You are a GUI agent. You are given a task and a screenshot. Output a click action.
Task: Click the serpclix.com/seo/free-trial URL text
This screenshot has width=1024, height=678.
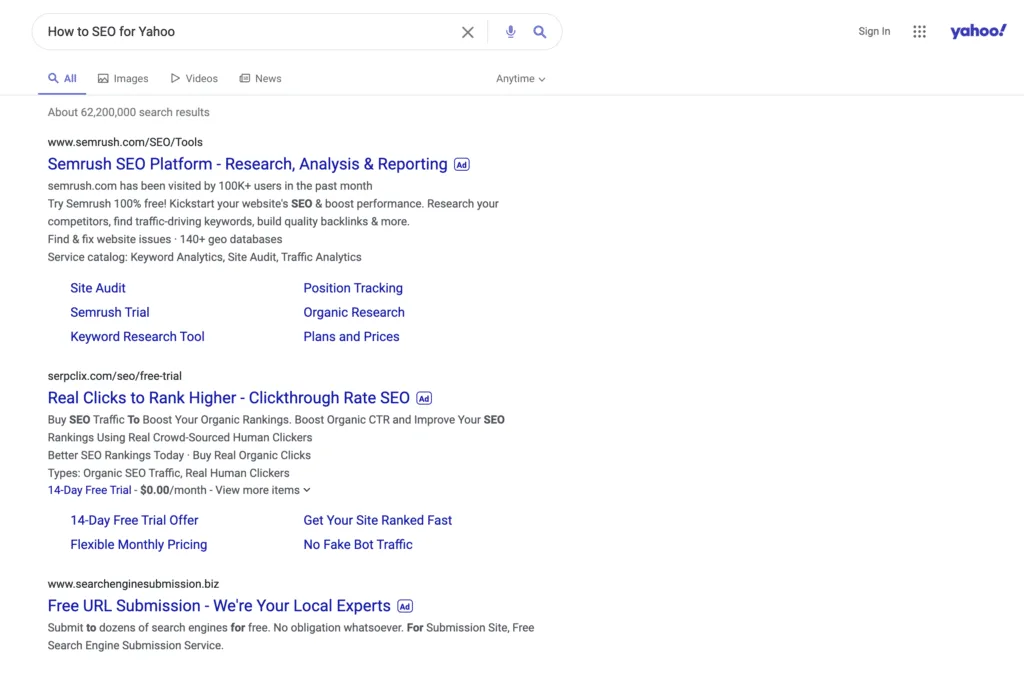[x=114, y=376]
